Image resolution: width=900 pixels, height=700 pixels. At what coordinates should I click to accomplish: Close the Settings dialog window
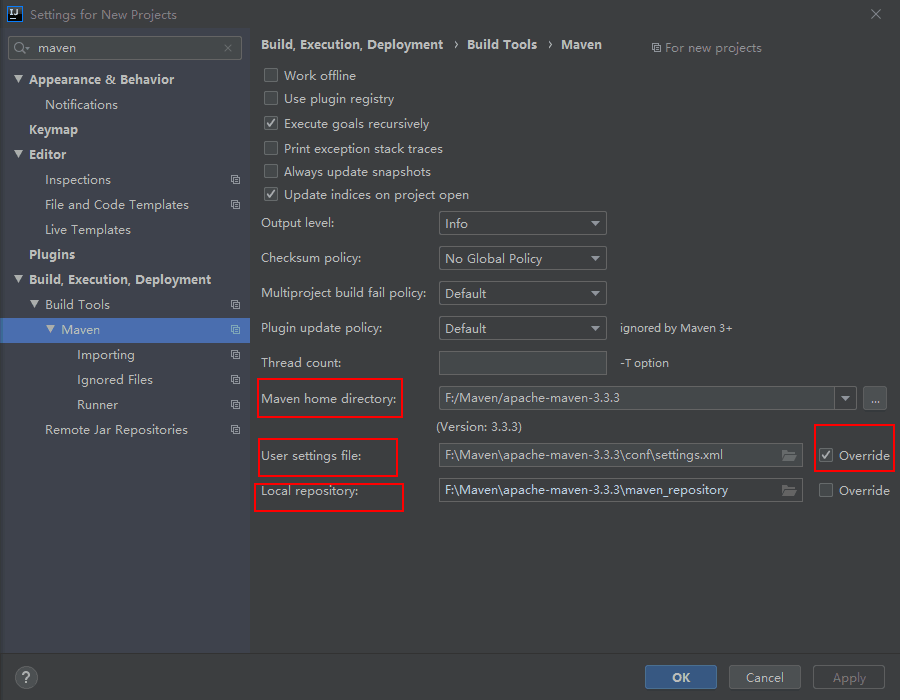point(876,14)
